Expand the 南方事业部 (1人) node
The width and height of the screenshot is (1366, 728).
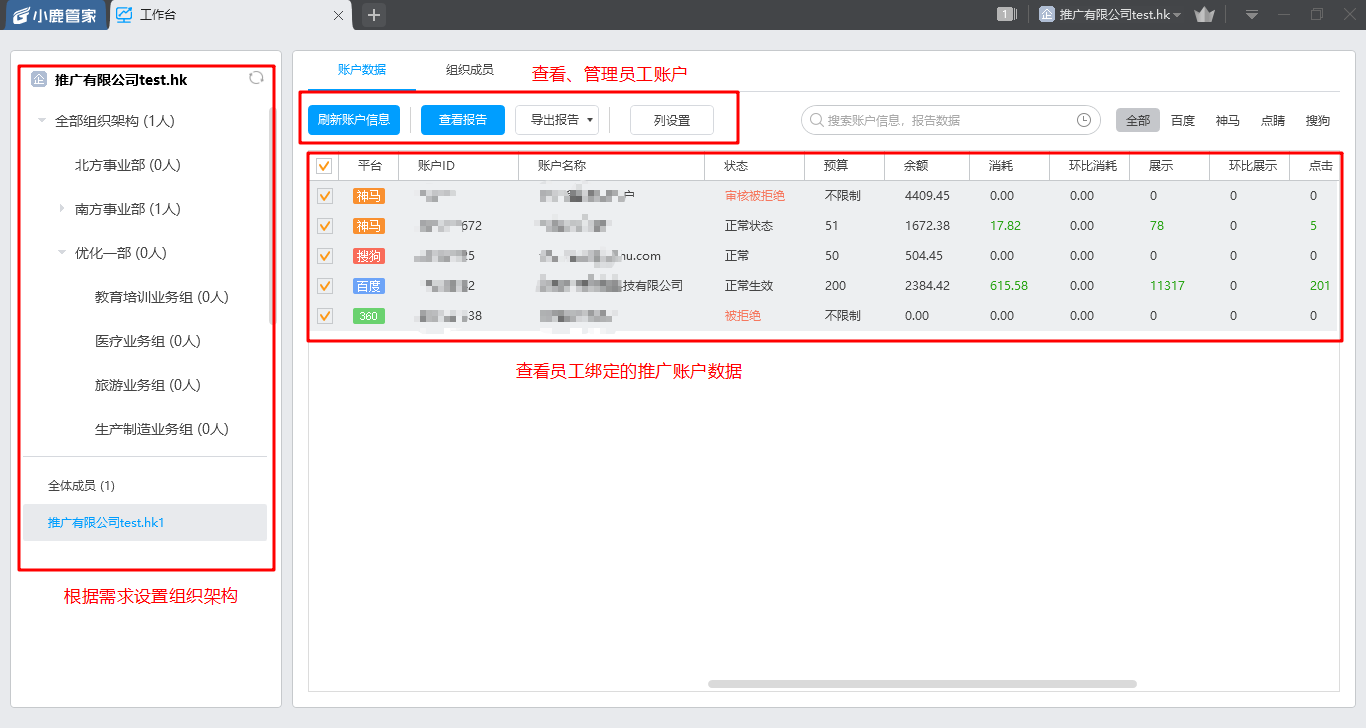pyautogui.click(x=62, y=209)
